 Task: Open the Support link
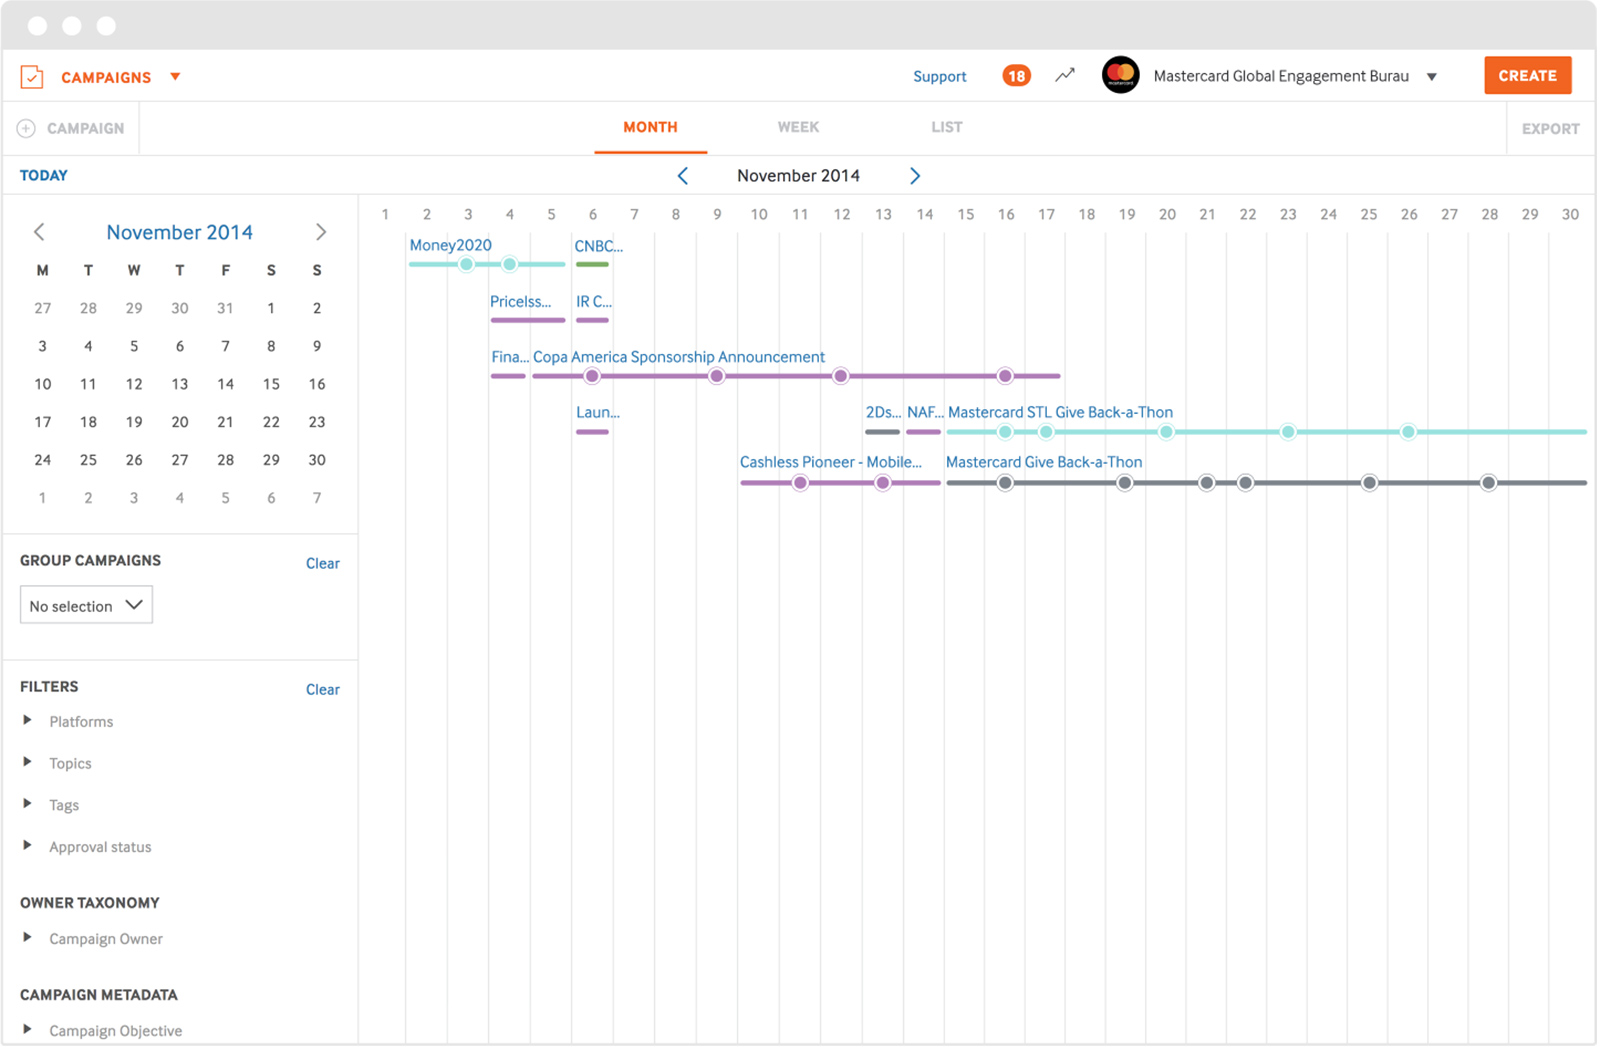[x=939, y=76]
